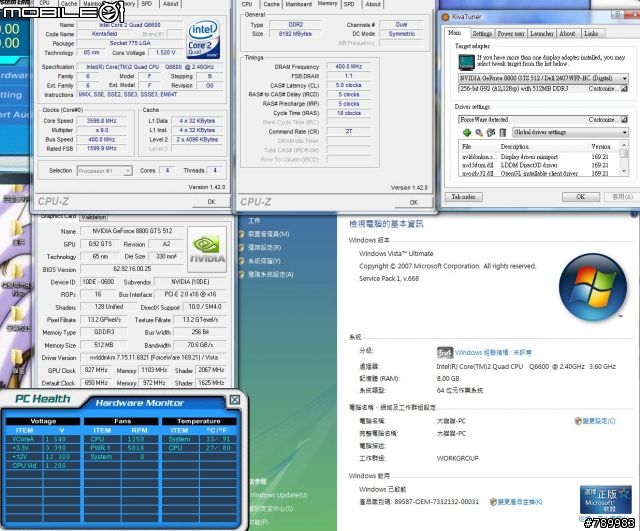
Task: Click the GPU-Z Name field NVIDIA GeForce 8800 GTS 512
Action: coord(132,231)
